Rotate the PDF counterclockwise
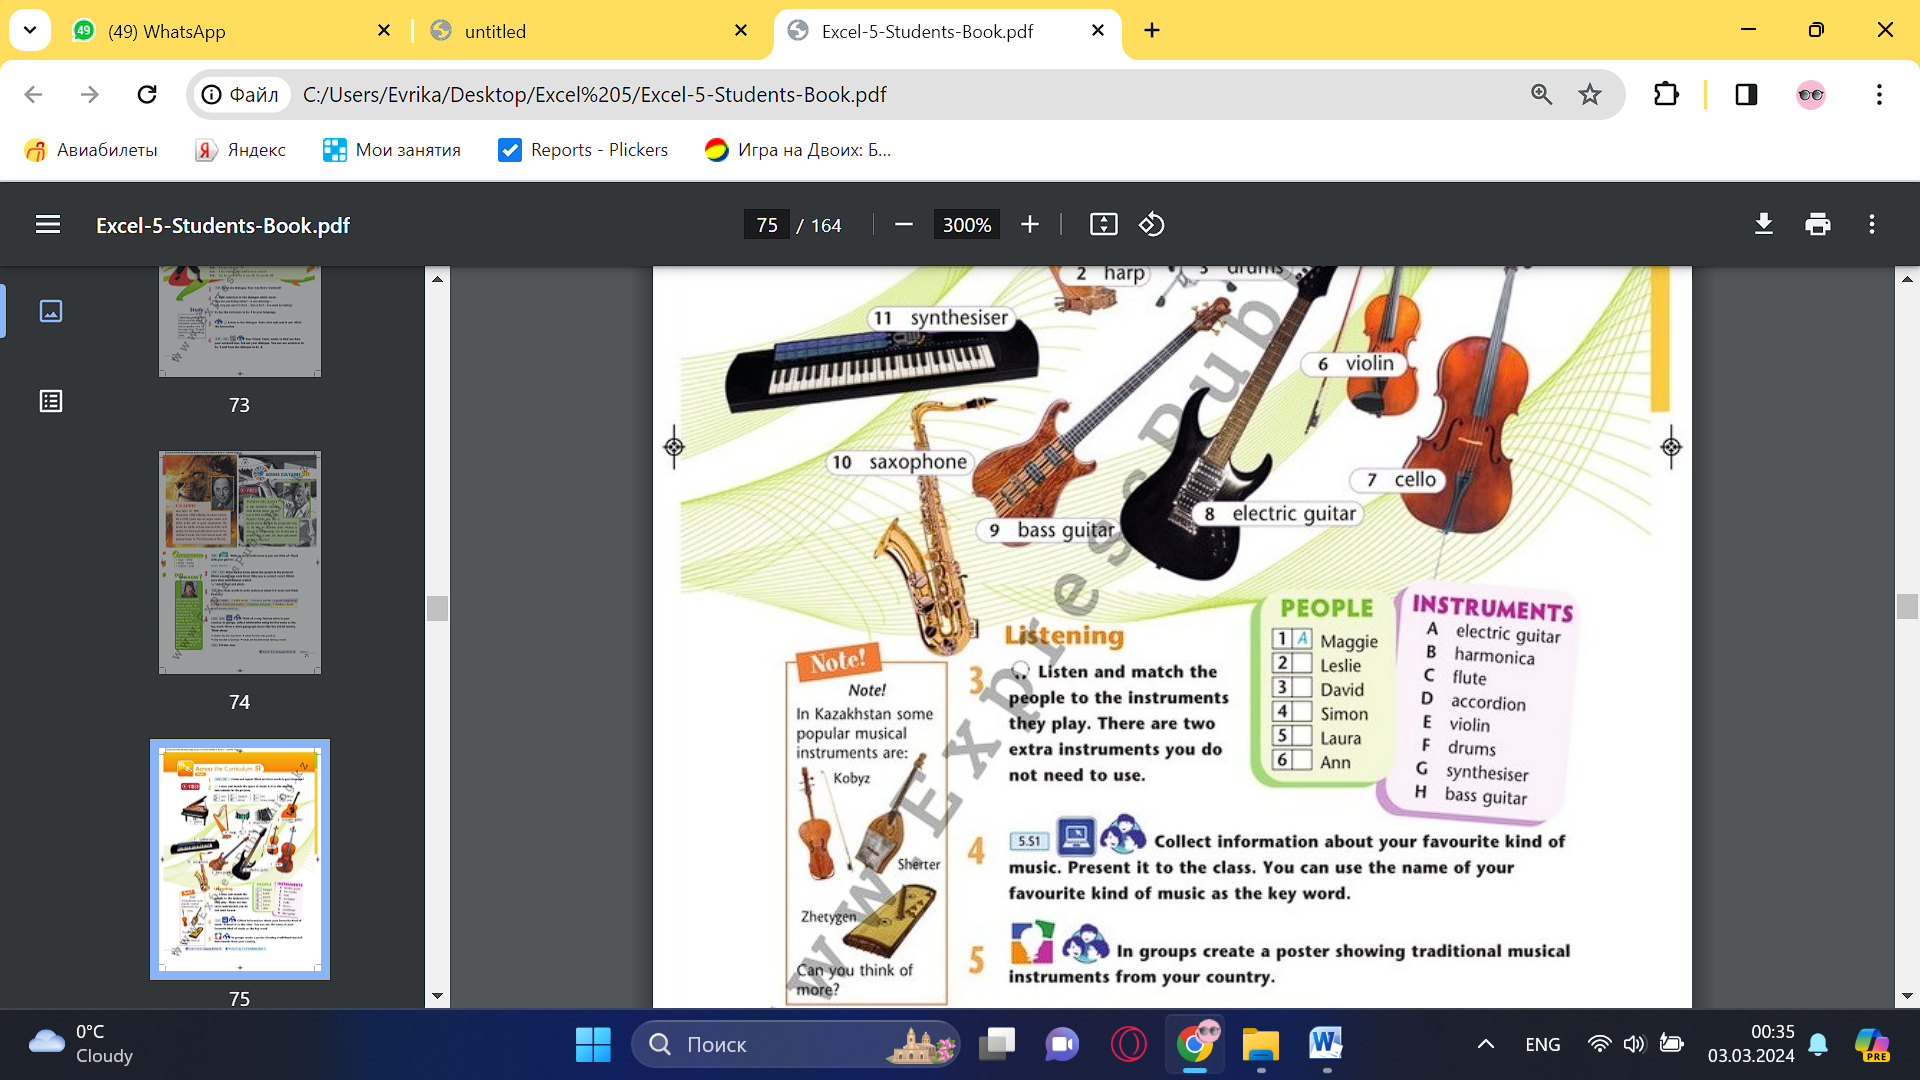 (x=1151, y=225)
